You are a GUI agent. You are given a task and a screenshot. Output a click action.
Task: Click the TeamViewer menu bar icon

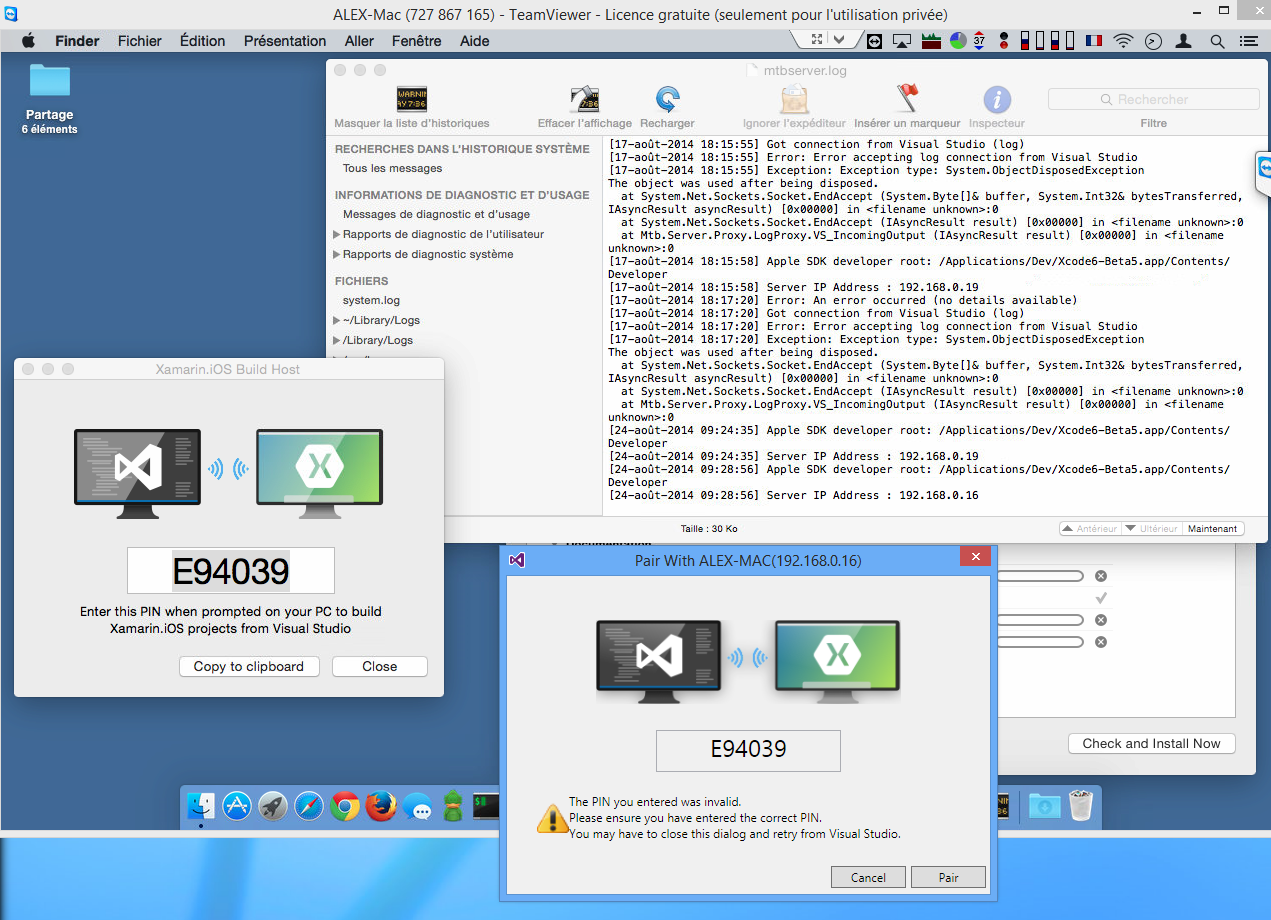[x=875, y=41]
